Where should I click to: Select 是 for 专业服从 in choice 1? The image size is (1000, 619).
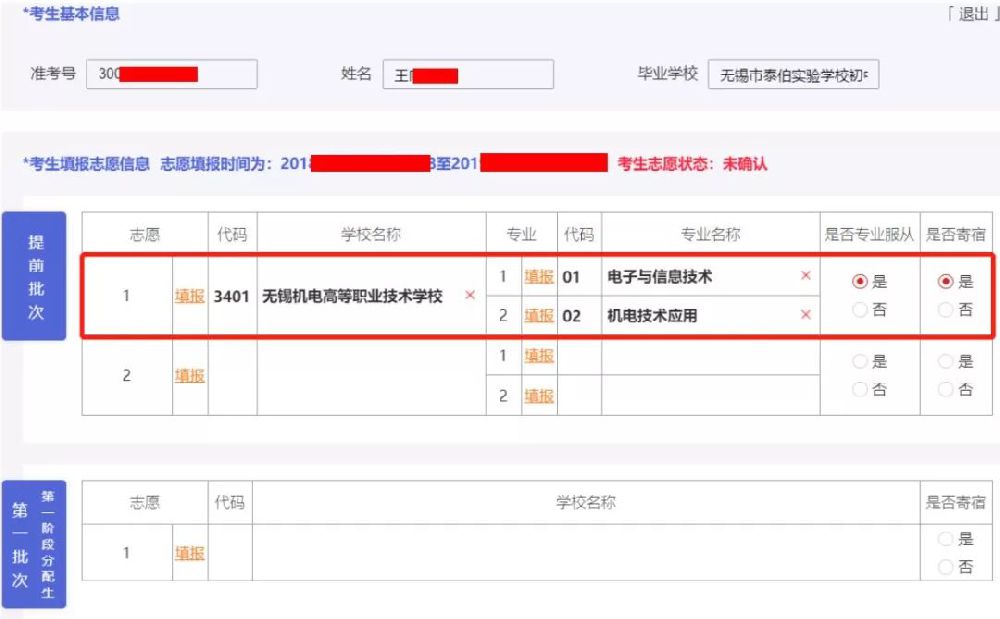tap(860, 281)
